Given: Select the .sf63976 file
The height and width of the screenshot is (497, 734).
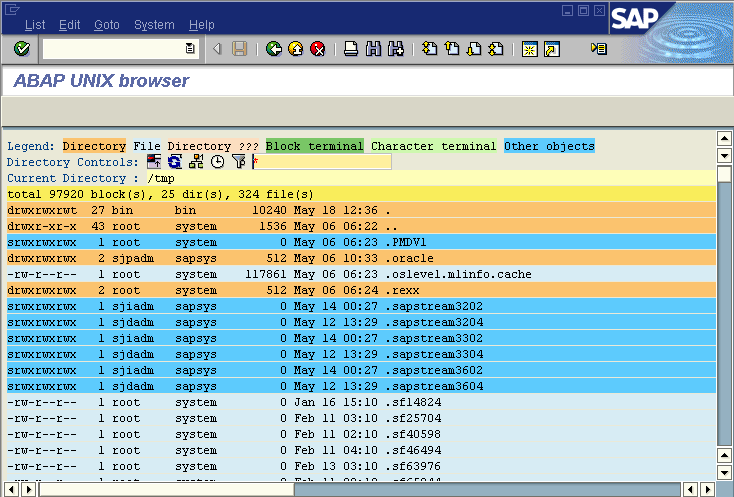Looking at the screenshot, I should coord(361,466).
